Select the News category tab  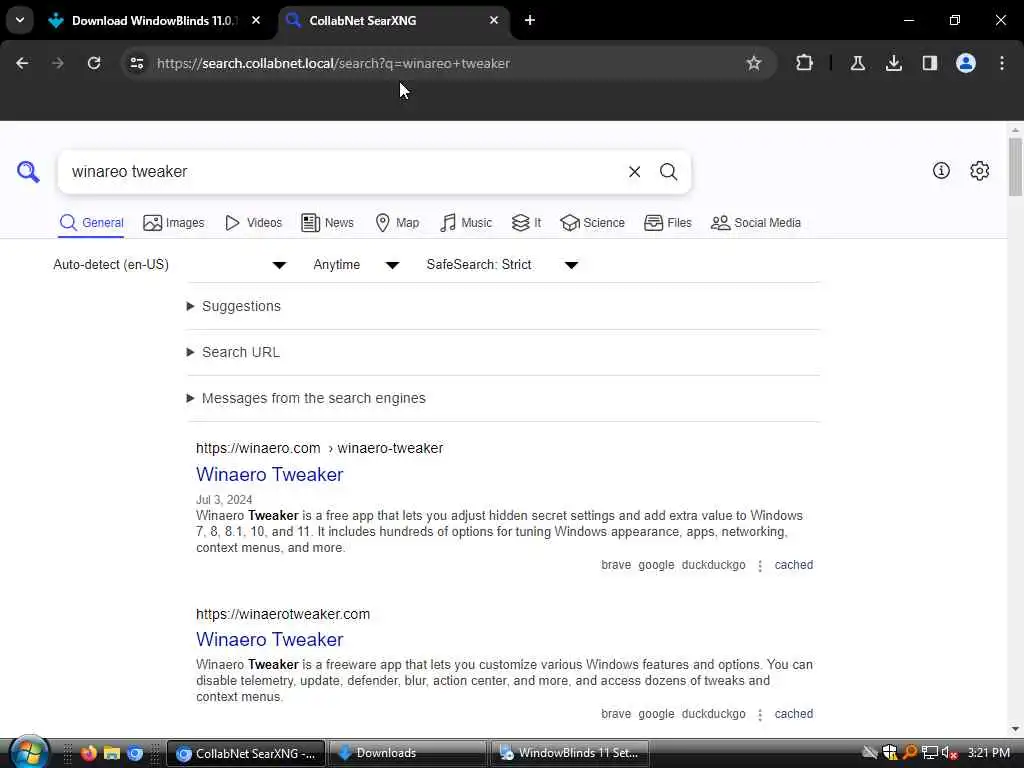[x=327, y=223]
